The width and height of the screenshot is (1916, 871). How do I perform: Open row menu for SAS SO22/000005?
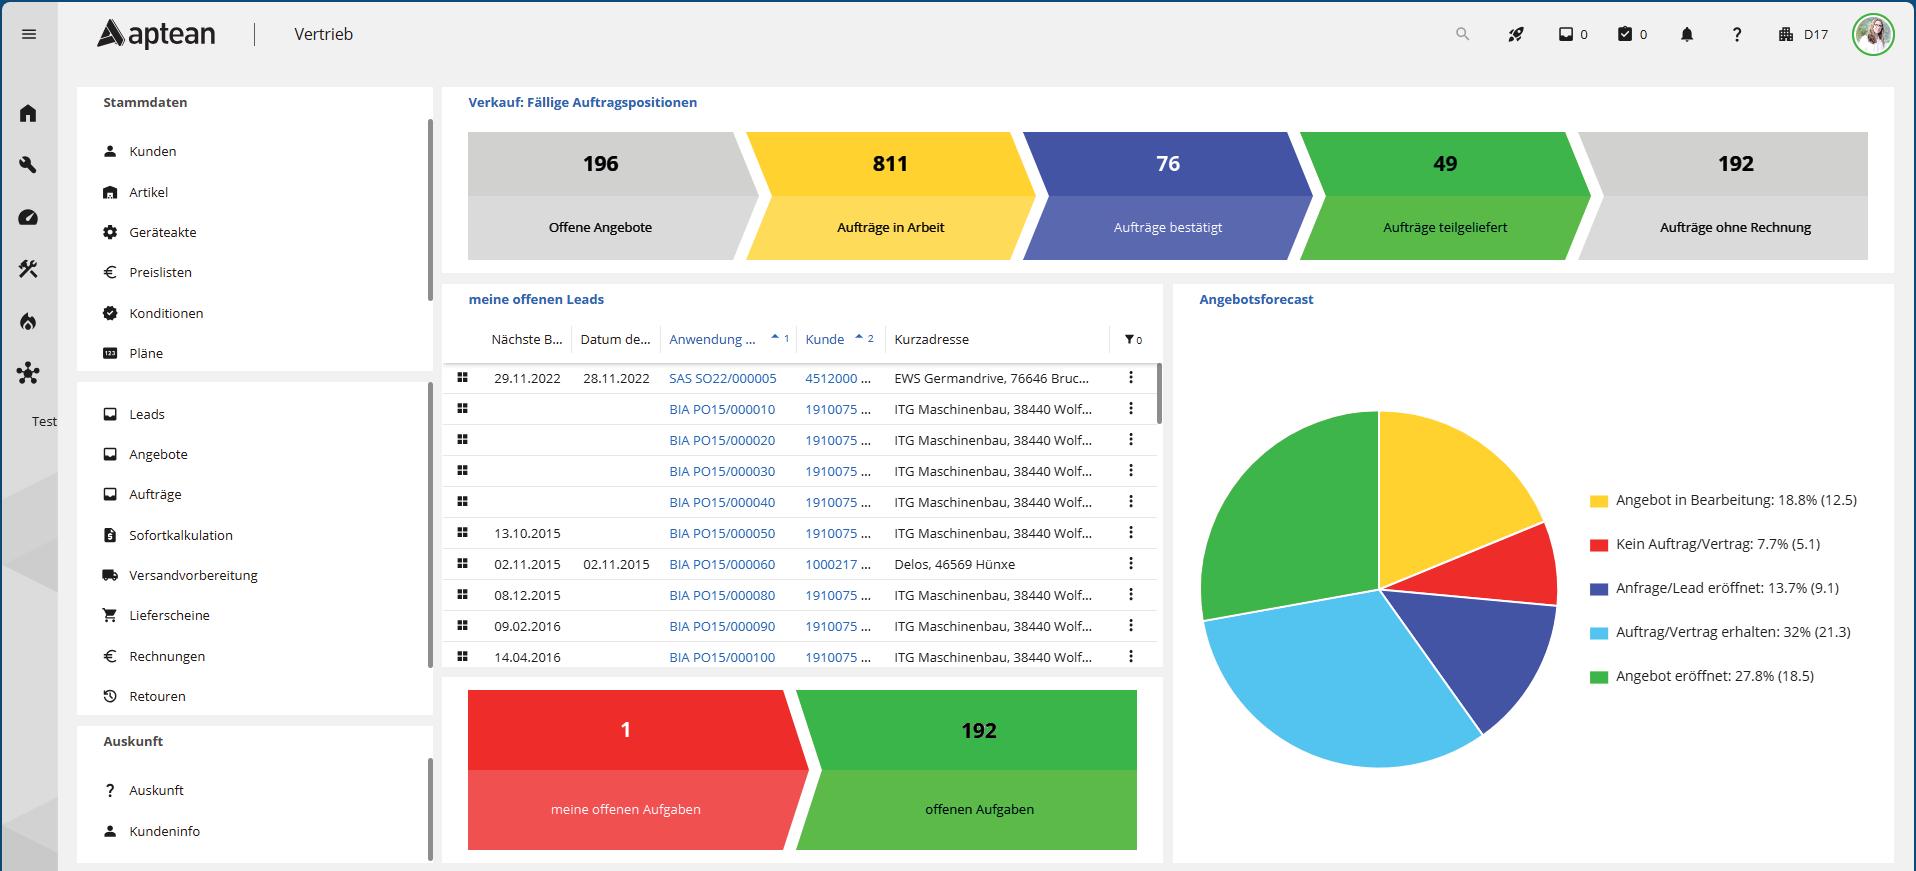pos(1131,378)
